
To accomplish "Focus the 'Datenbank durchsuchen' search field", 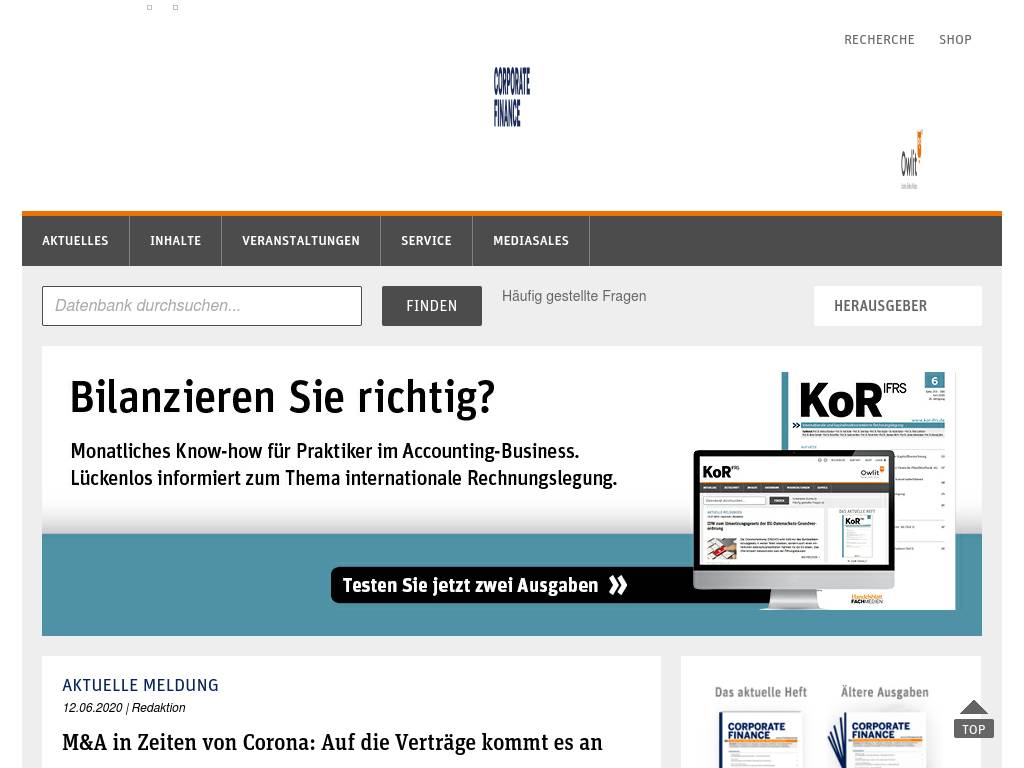I will (x=201, y=306).
